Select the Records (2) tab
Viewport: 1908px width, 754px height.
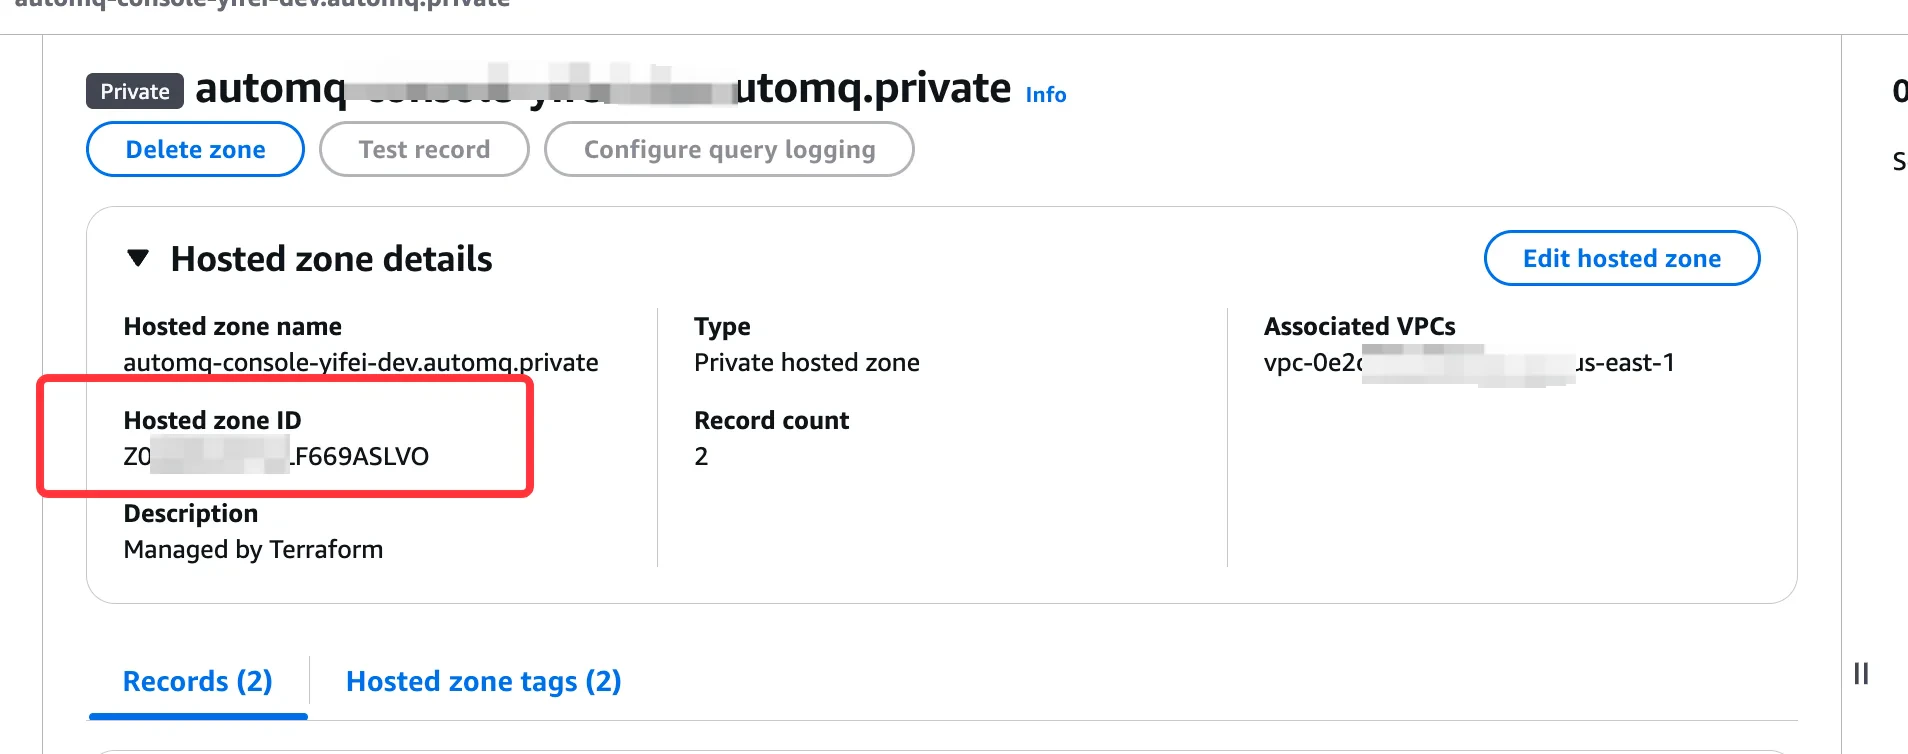[197, 681]
